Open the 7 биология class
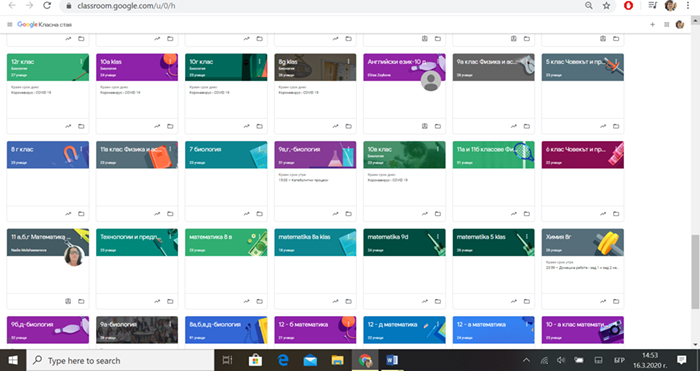The height and width of the screenshot is (371, 700). (205, 149)
